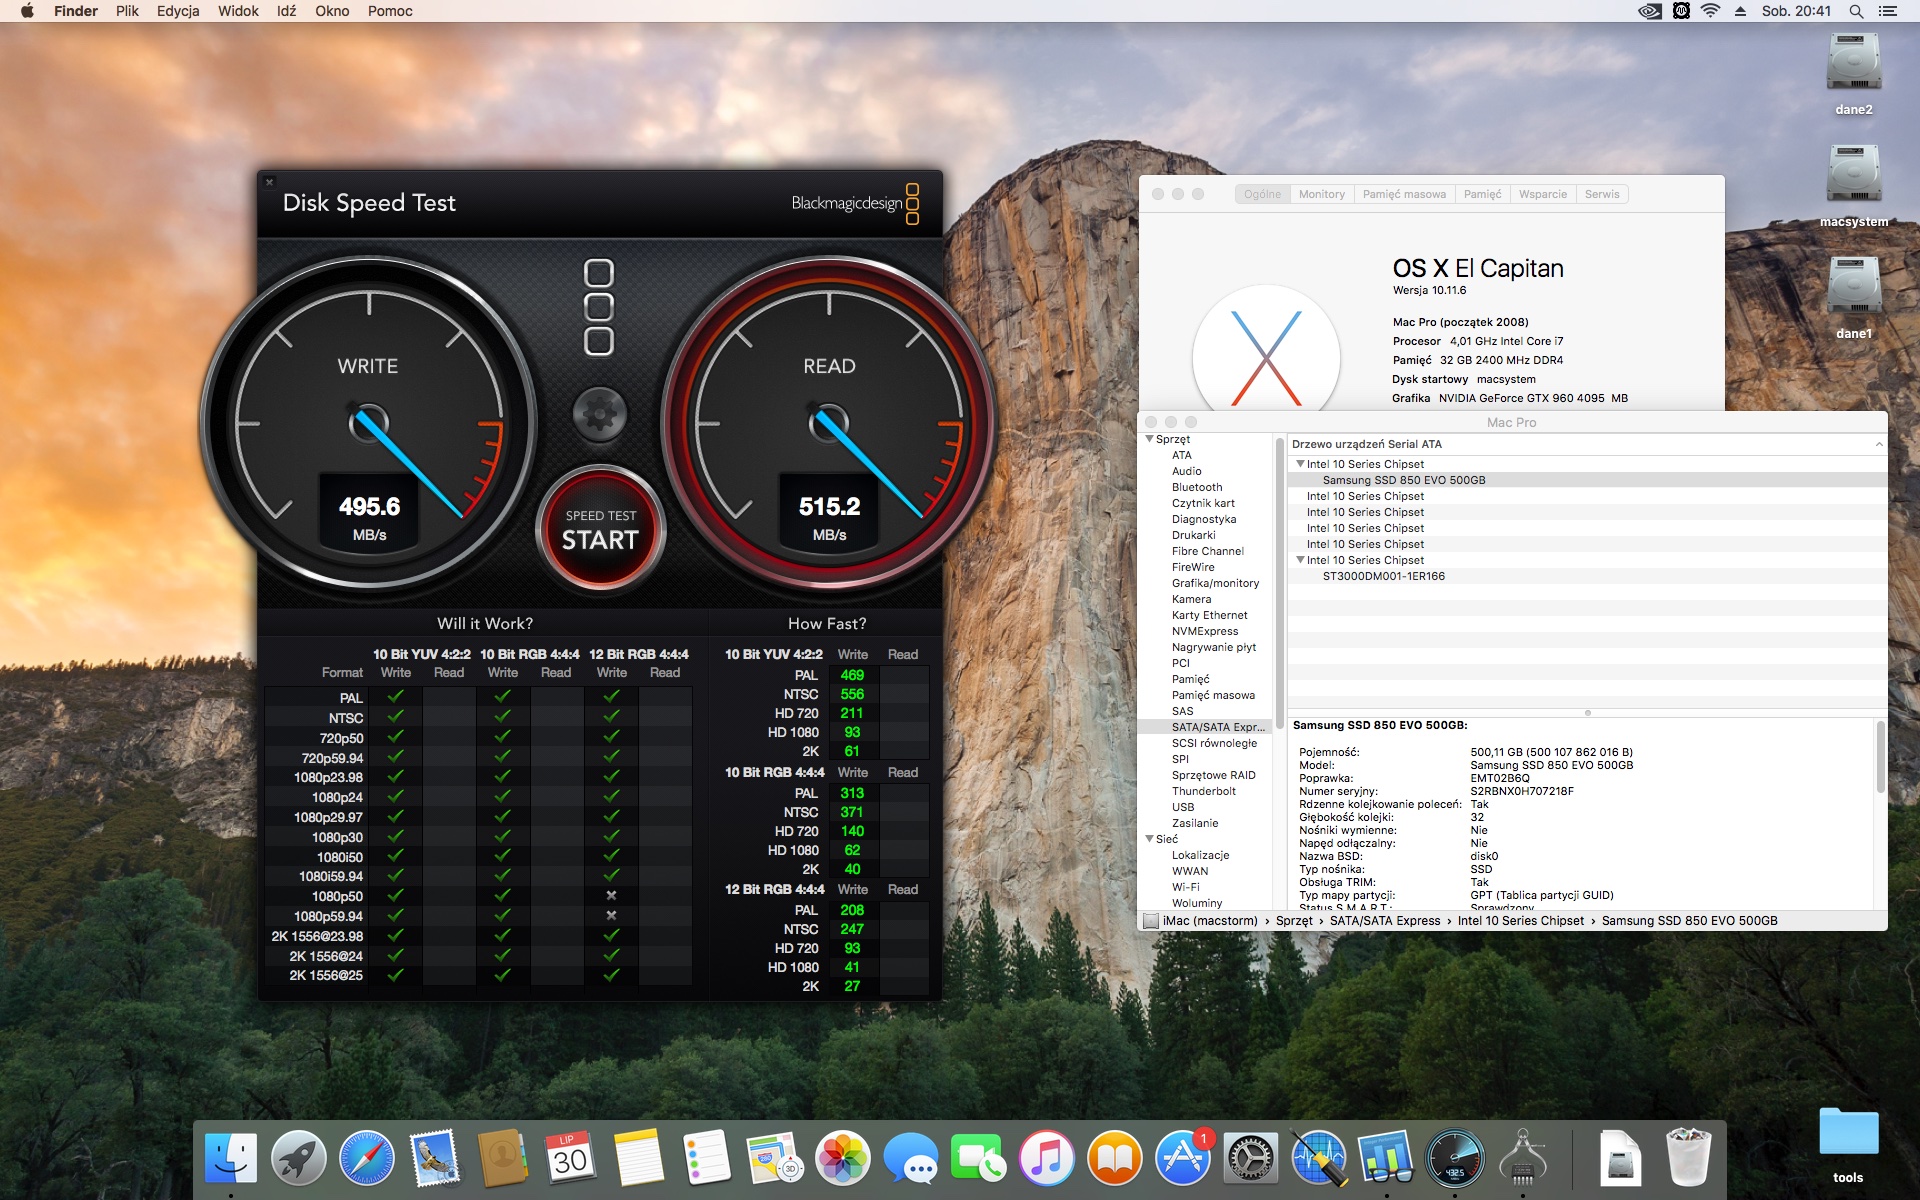This screenshot has width=1920, height=1200.
Task: Open Photos app from the Dock
Action: pos(842,1158)
